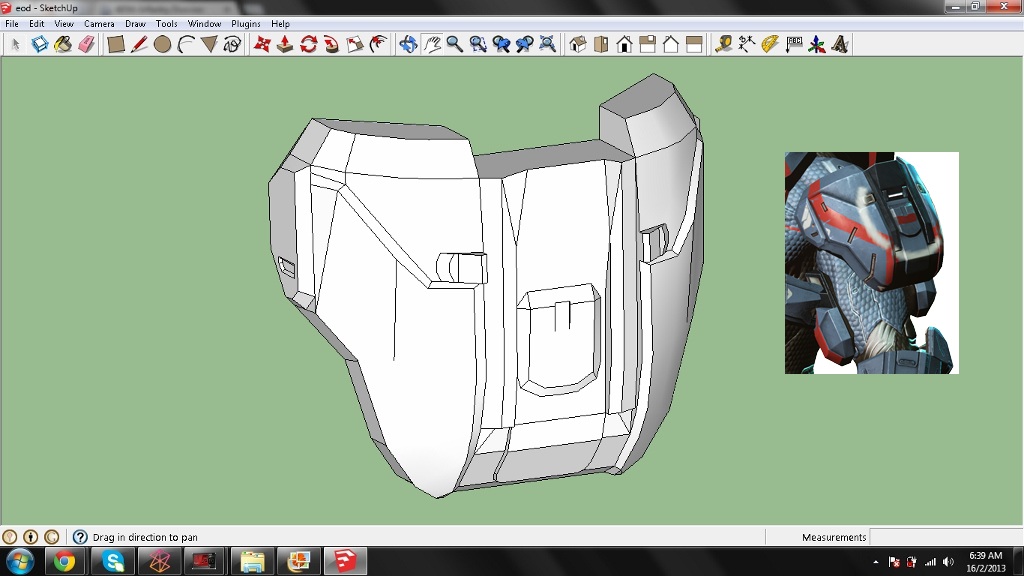The image size is (1024, 576).
Task: Open the Plugins menu
Action: 245,23
